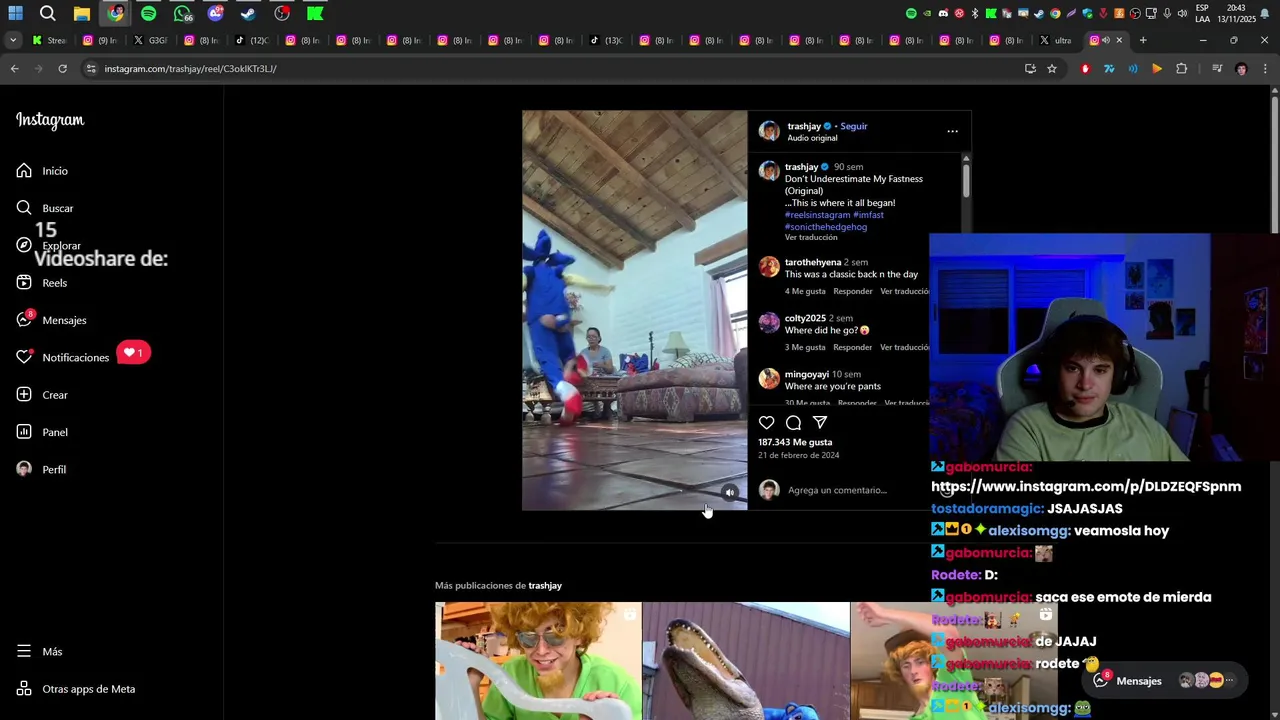Open the Windows Start menu

click(x=15, y=13)
